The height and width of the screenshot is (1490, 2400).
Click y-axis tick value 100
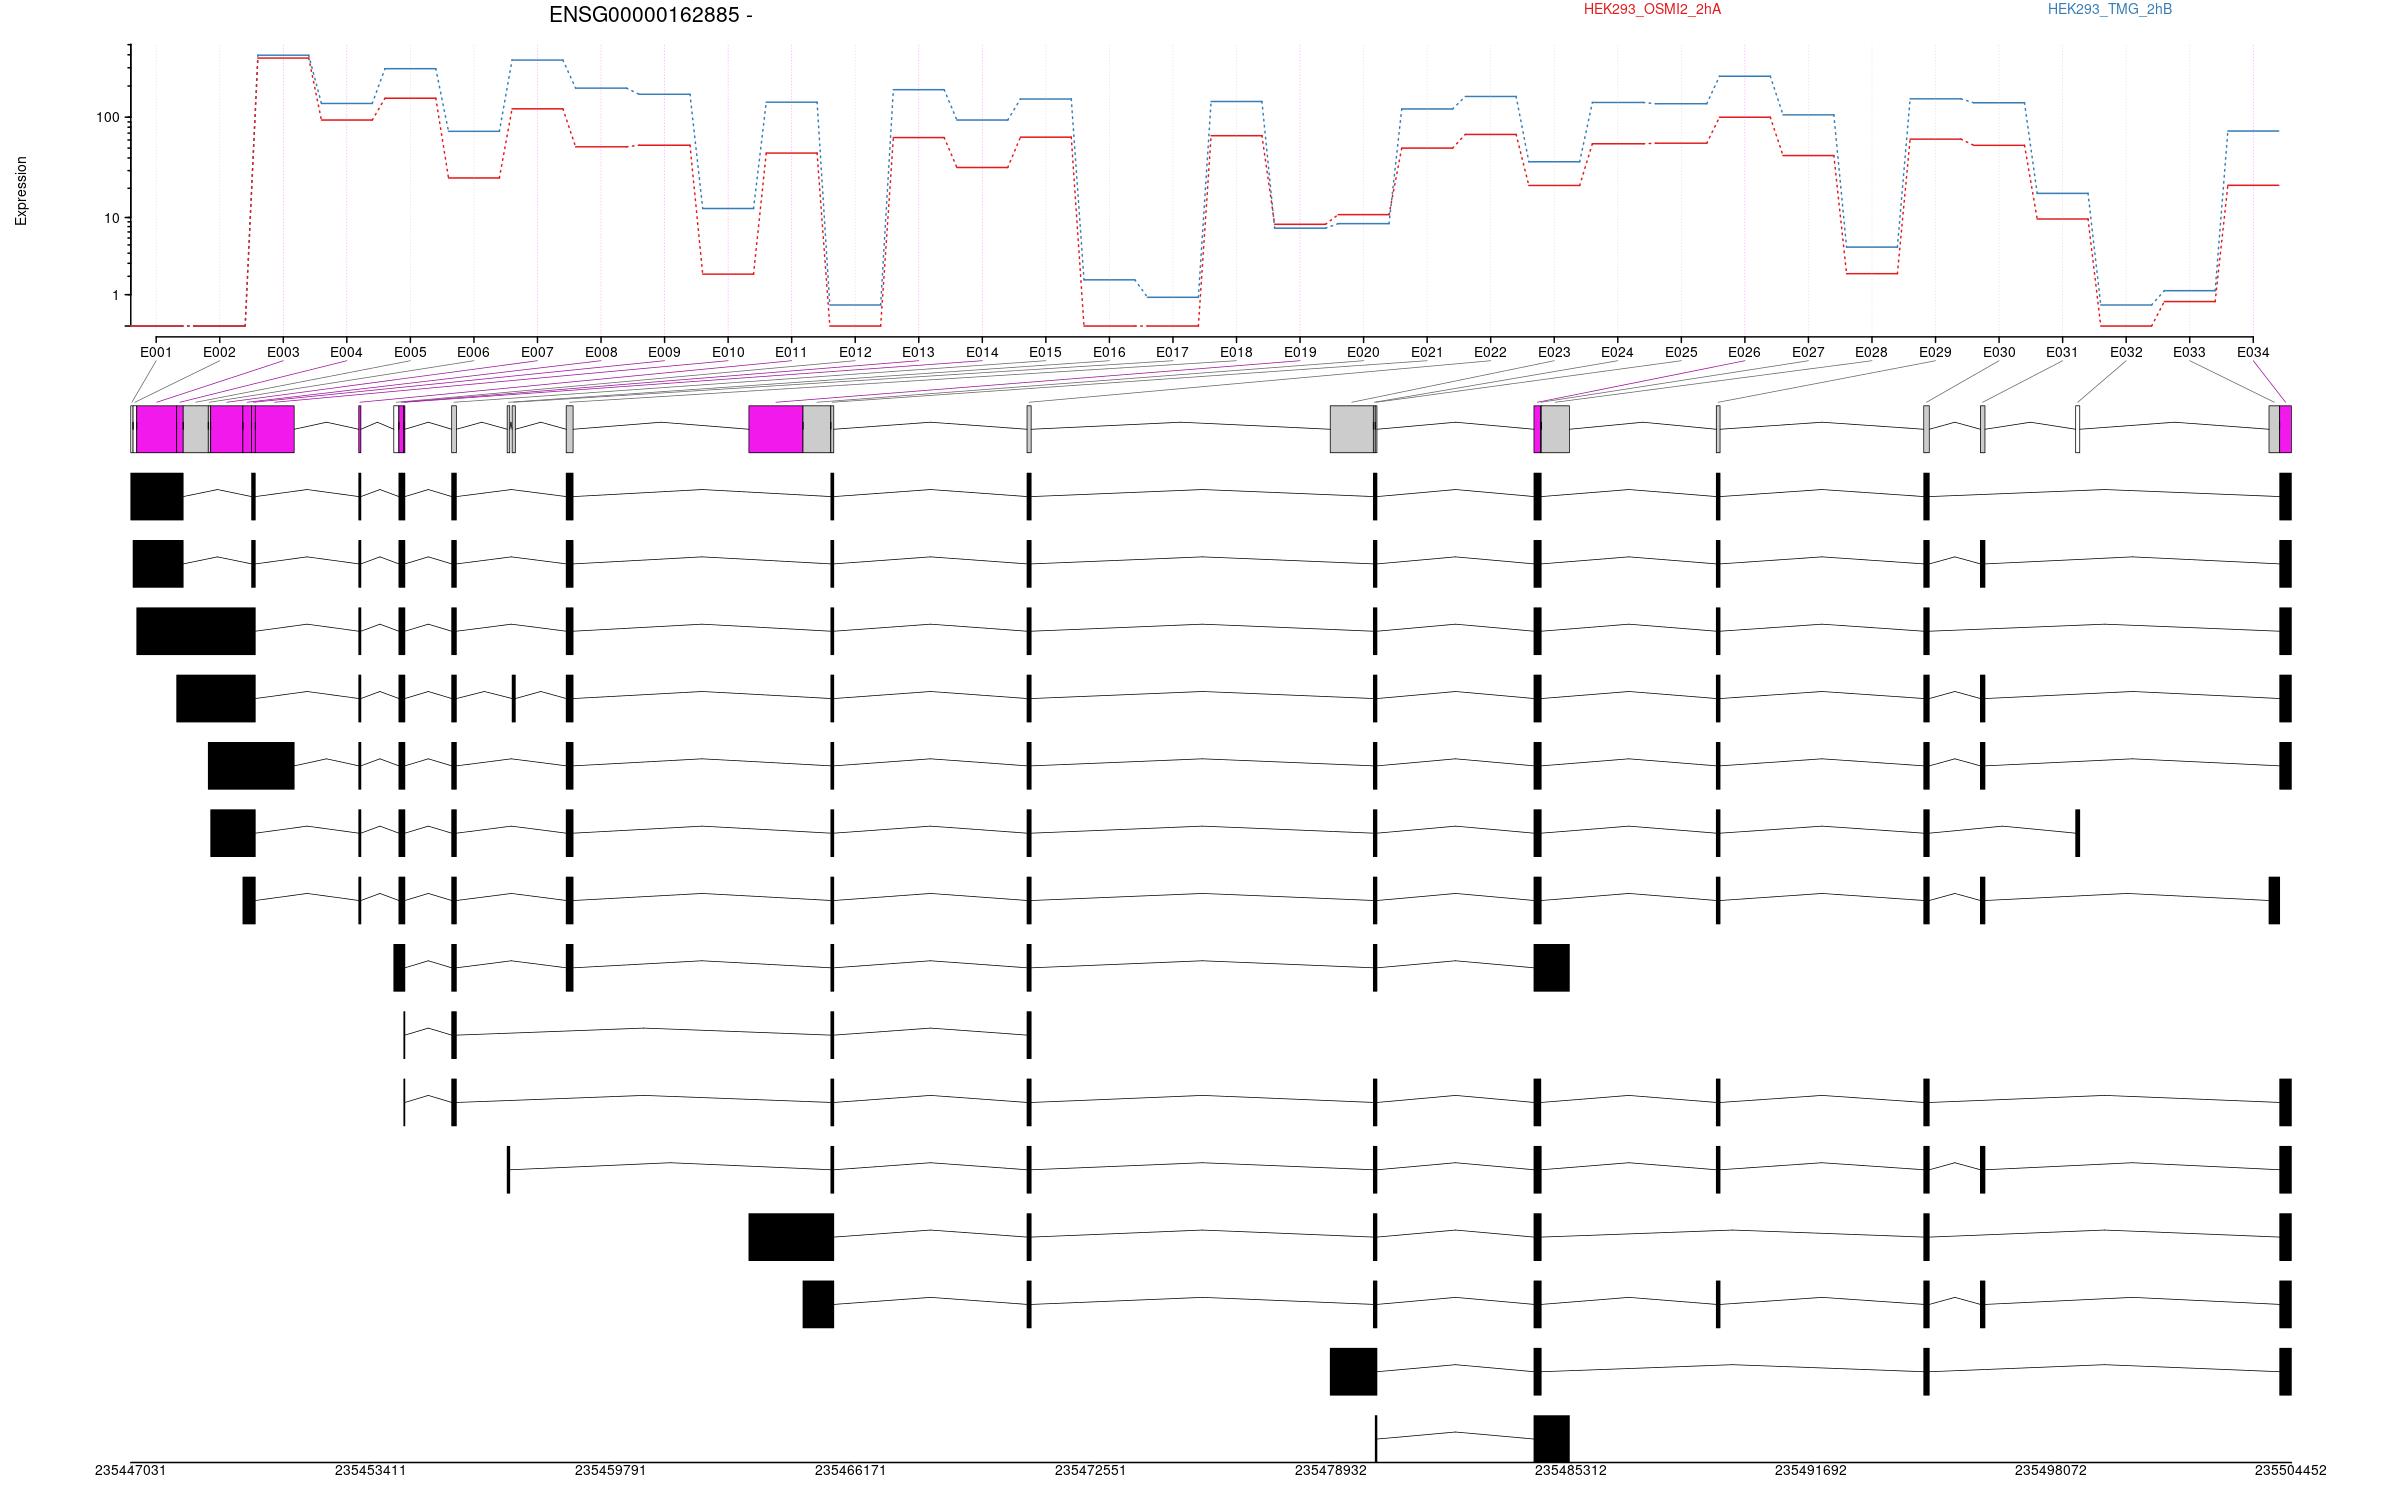click(x=107, y=117)
